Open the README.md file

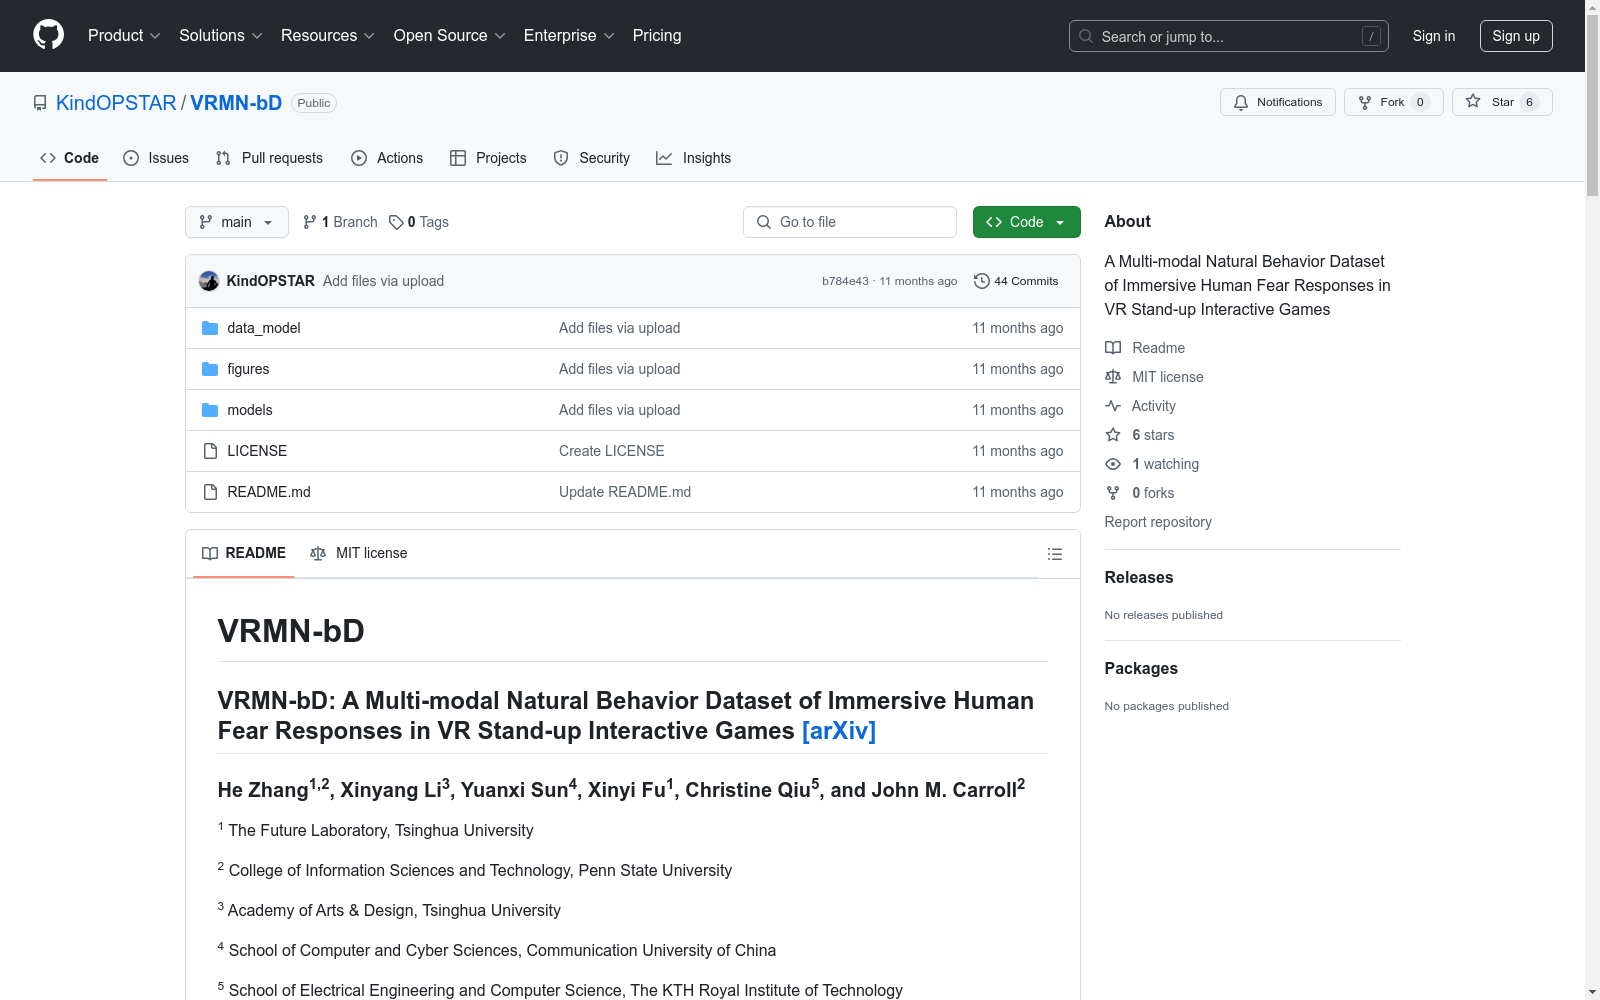click(269, 492)
